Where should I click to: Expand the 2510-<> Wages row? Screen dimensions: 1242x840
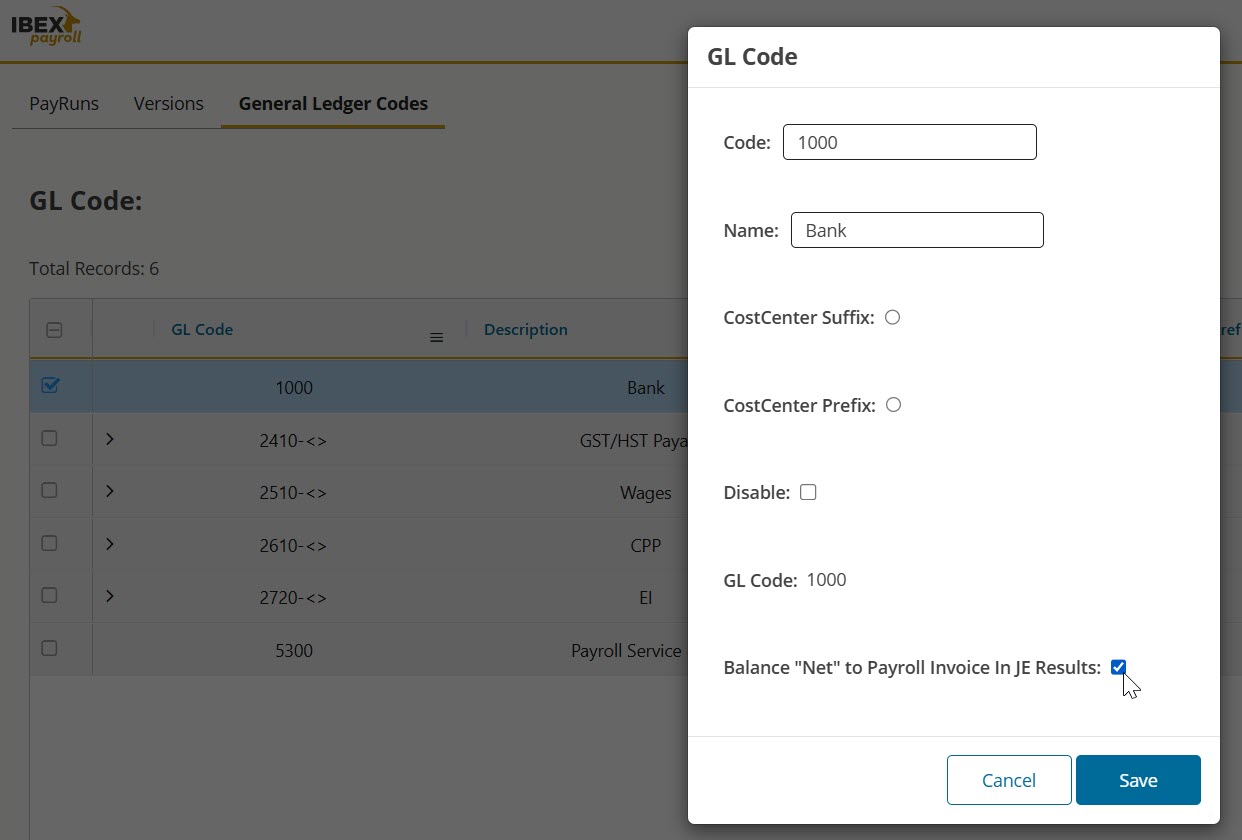pos(110,490)
